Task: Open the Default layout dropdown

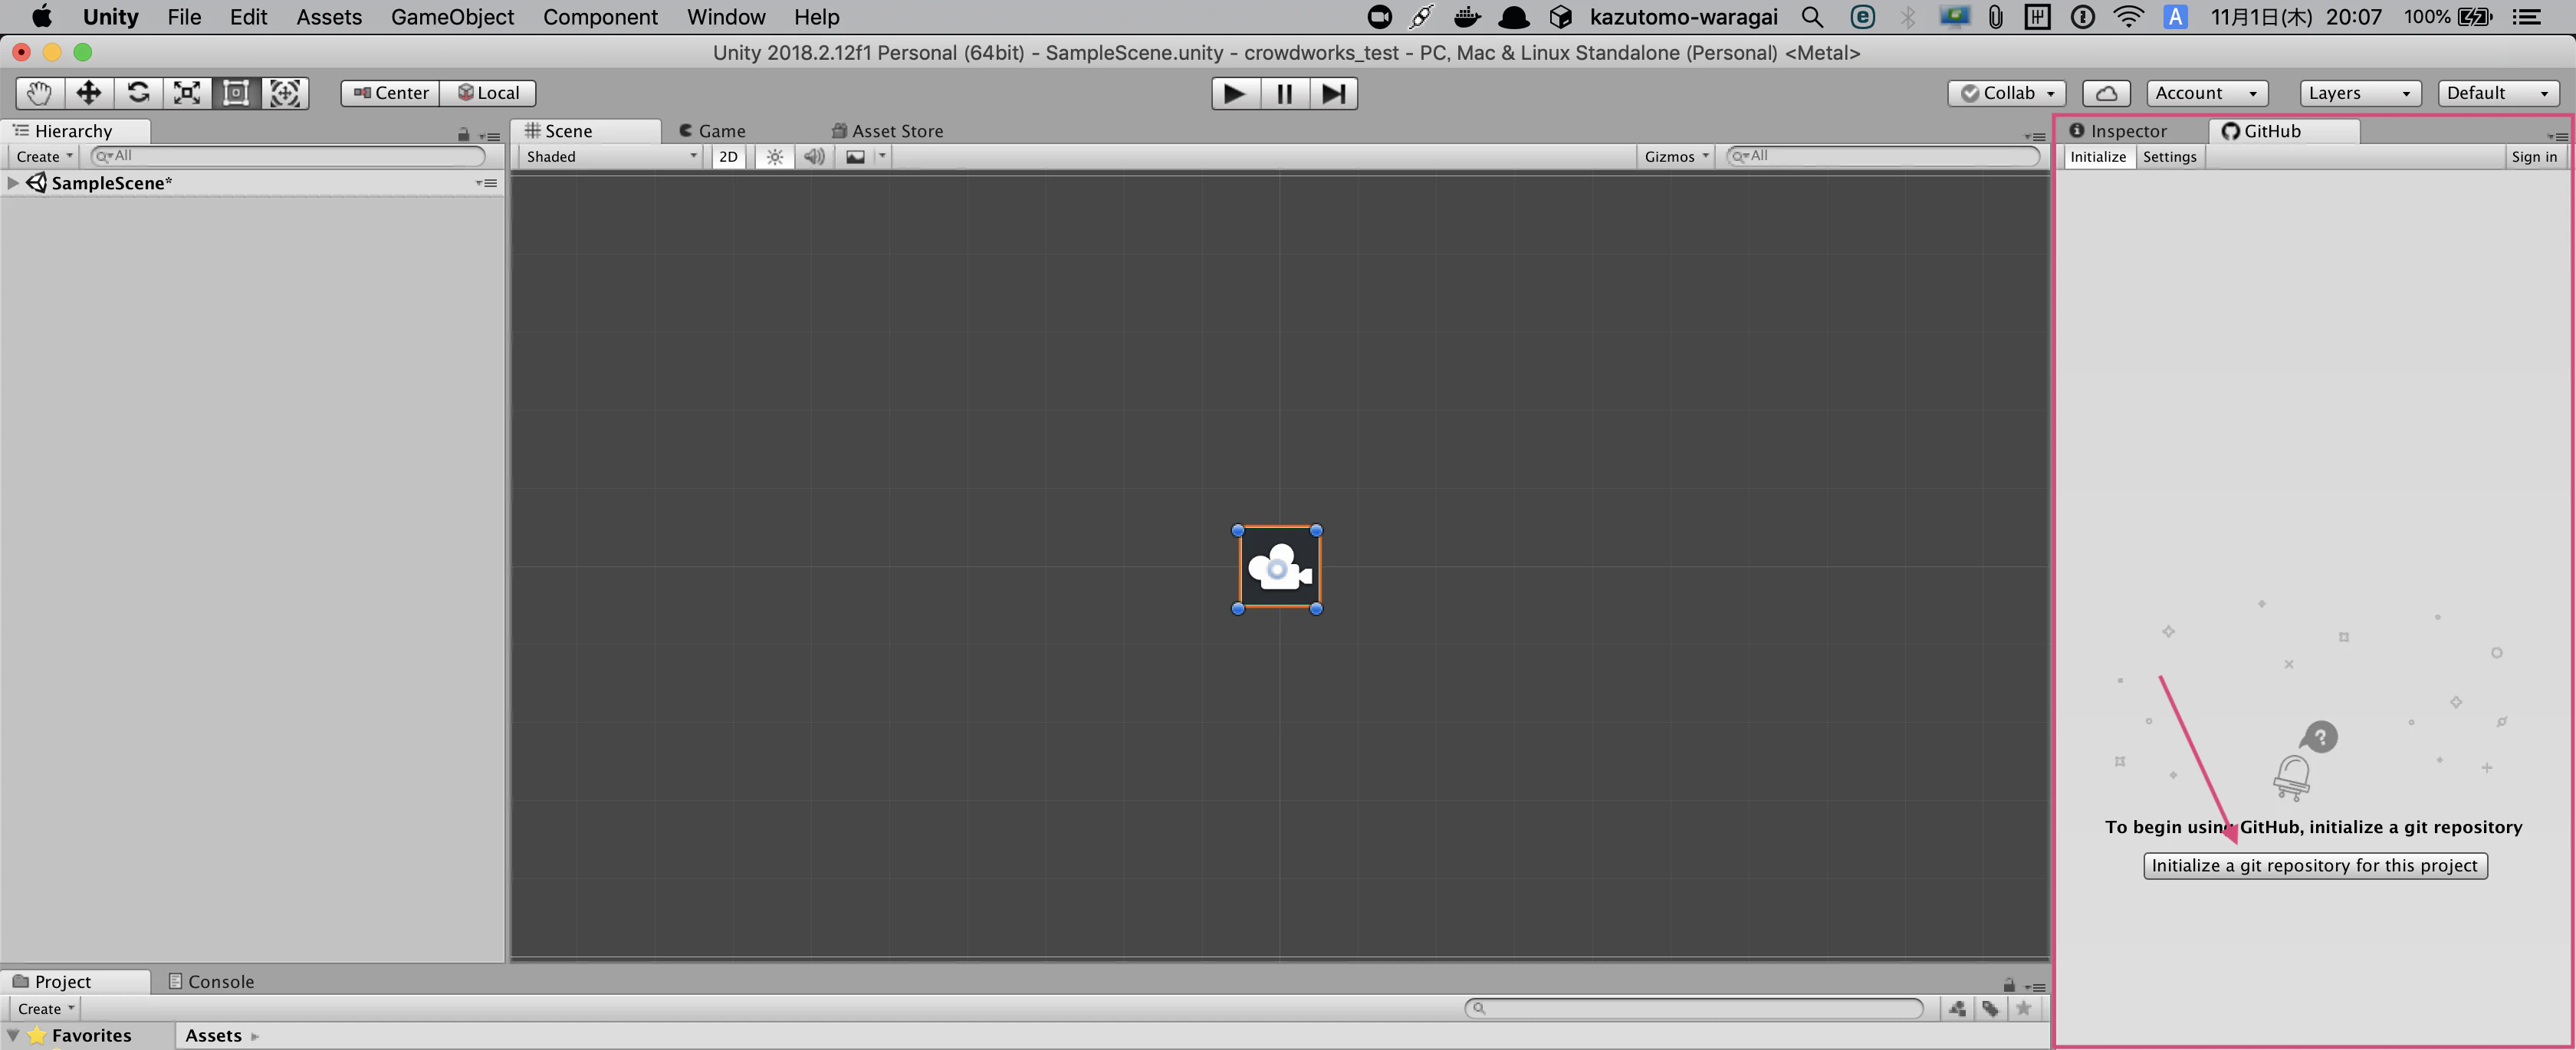Action: pos(2498,93)
